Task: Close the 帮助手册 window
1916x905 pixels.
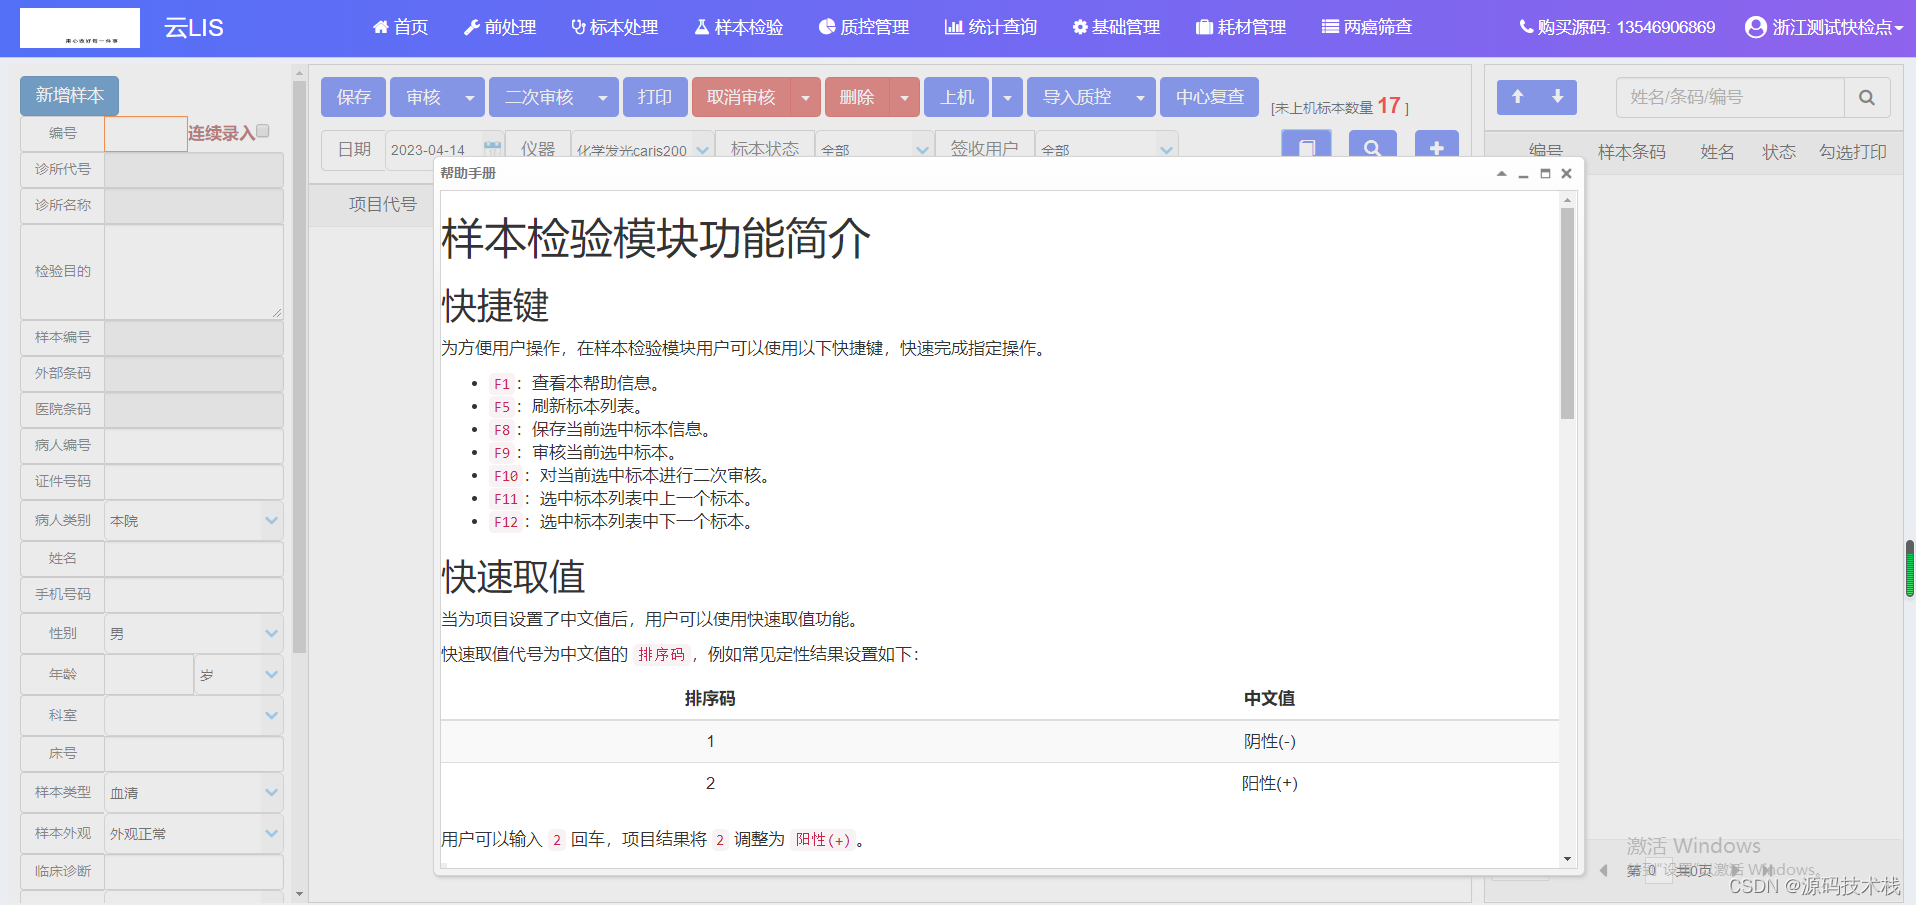Action: click(1567, 174)
